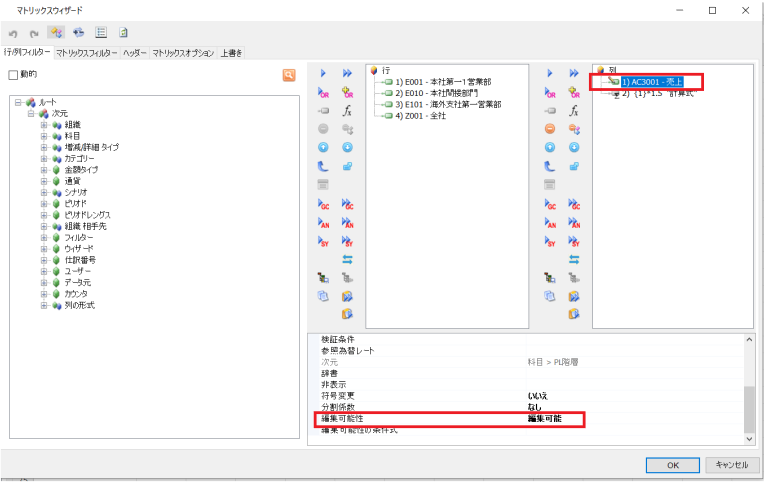Click the move-up arrow icon in the row toolbar
This screenshot has height=482, width=766.
(x=323, y=147)
